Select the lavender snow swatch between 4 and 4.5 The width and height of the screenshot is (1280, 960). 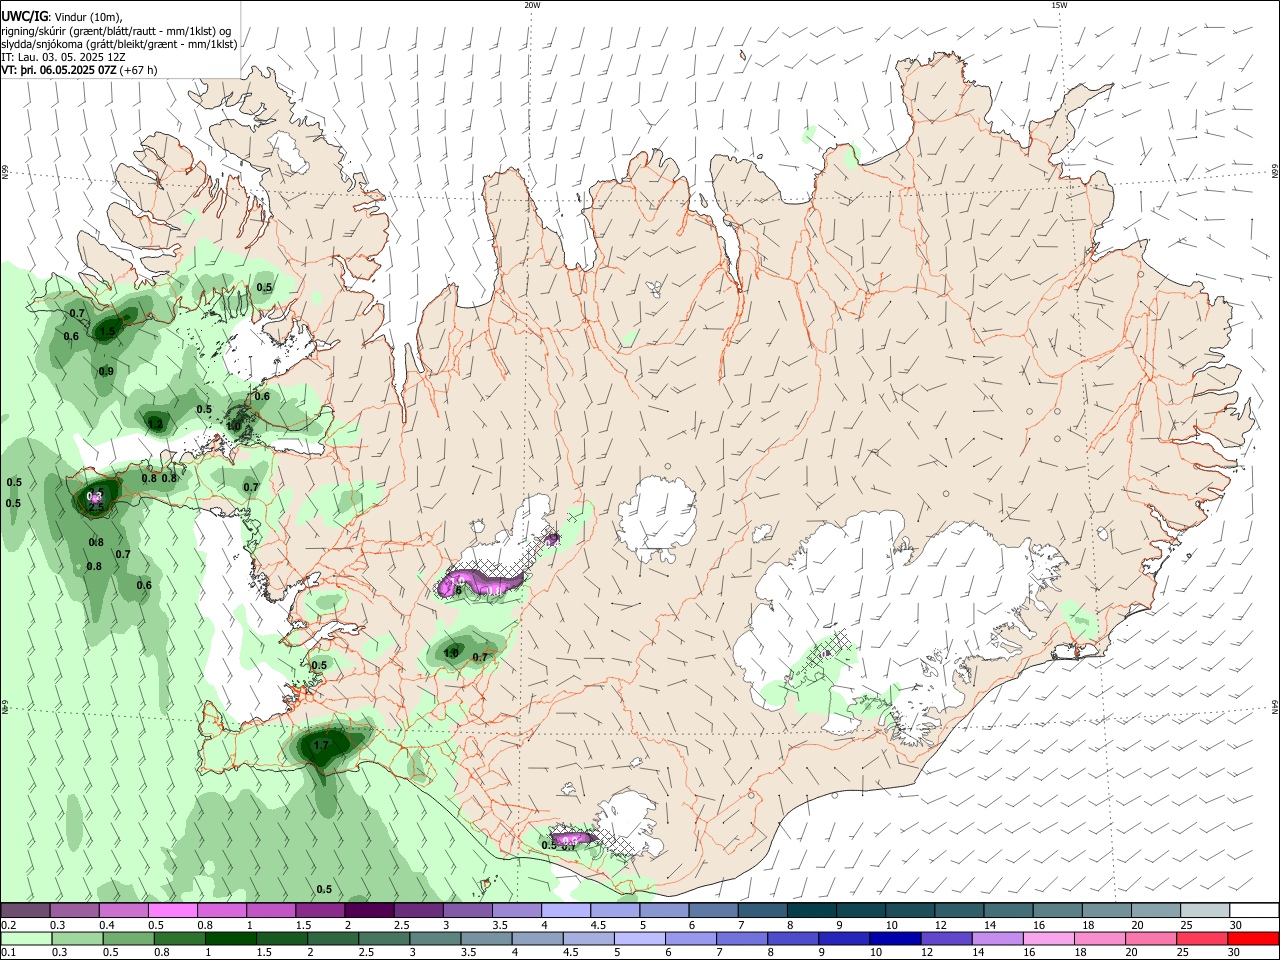[x=565, y=911]
